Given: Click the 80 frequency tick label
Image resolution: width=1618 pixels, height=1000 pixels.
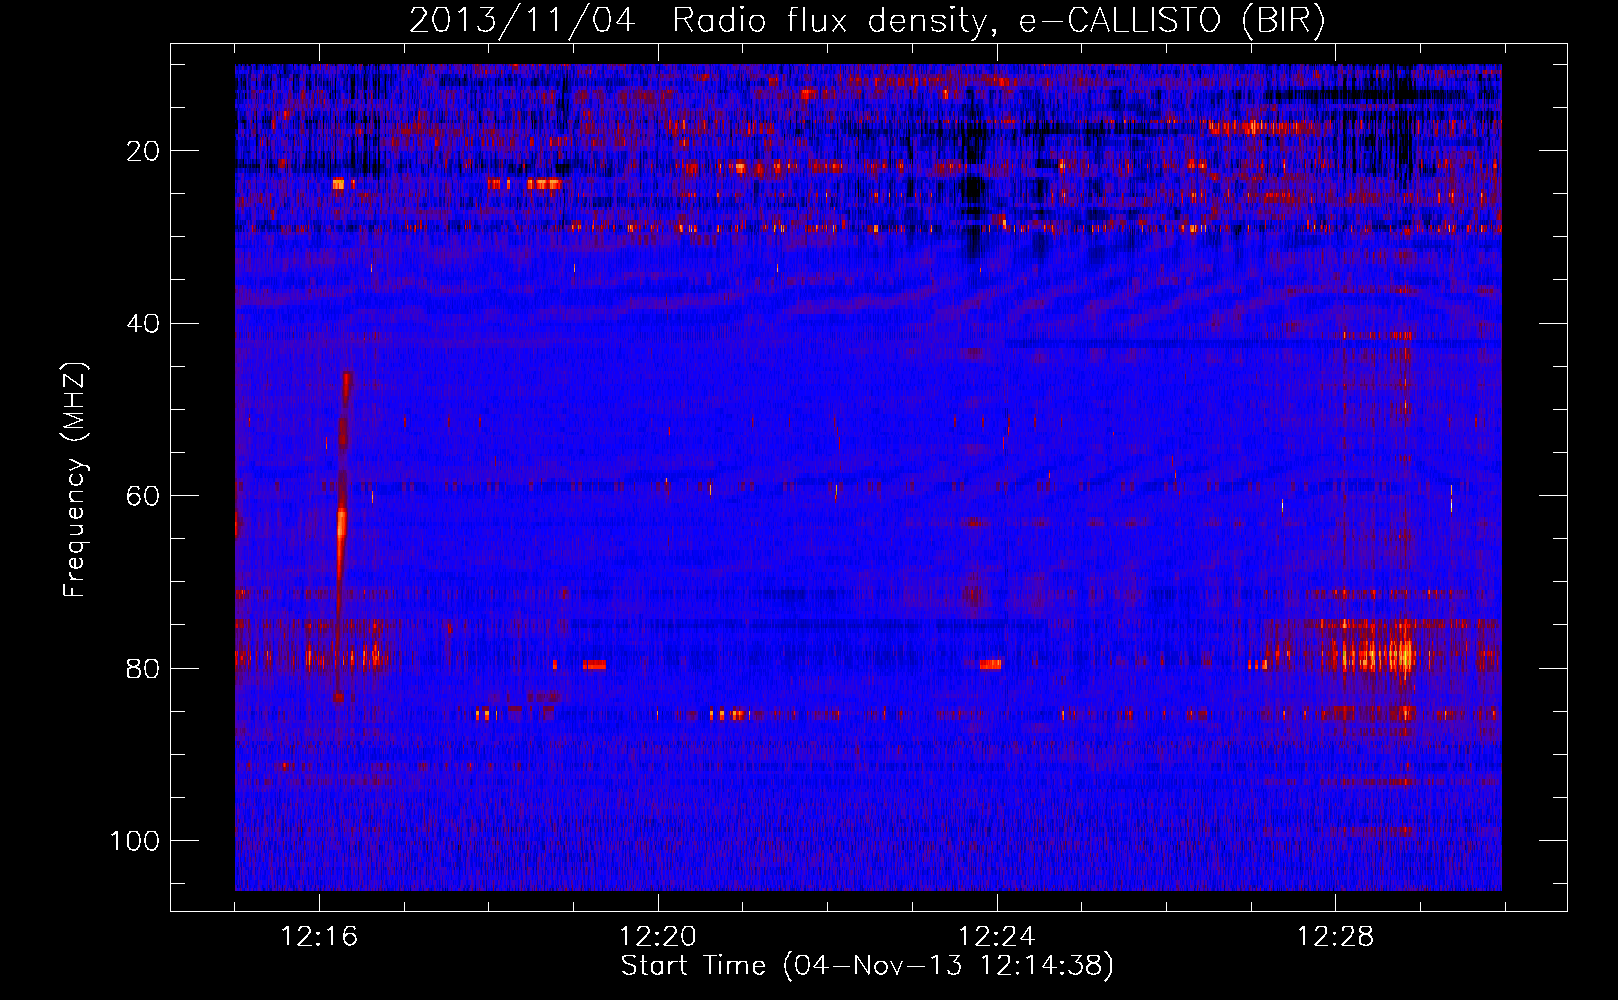Looking at the screenshot, I should pos(143,668).
